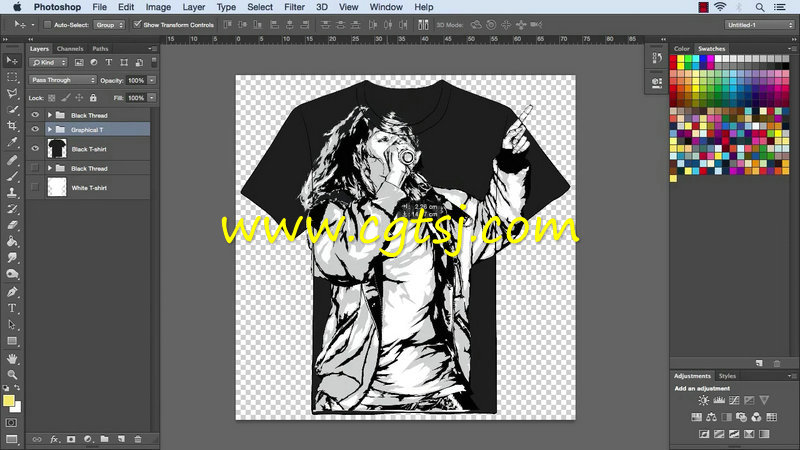The width and height of the screenshot is (800, 450).
Task: Open the layer Kind filter dropdown
Action: coord(48,63)
